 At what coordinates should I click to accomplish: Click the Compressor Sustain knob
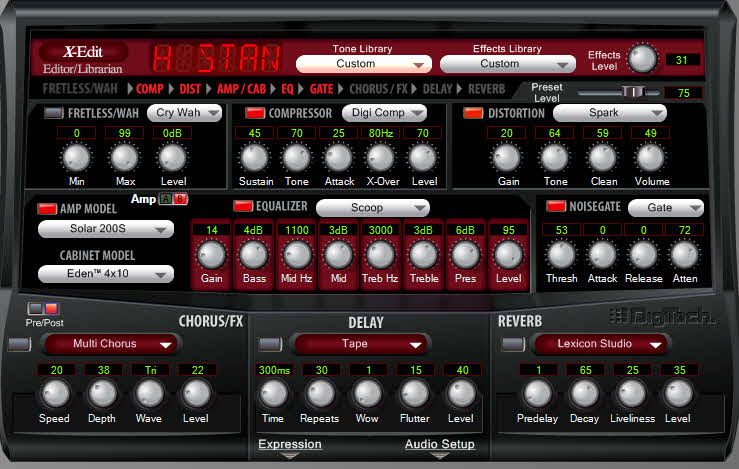click(255, 157)
